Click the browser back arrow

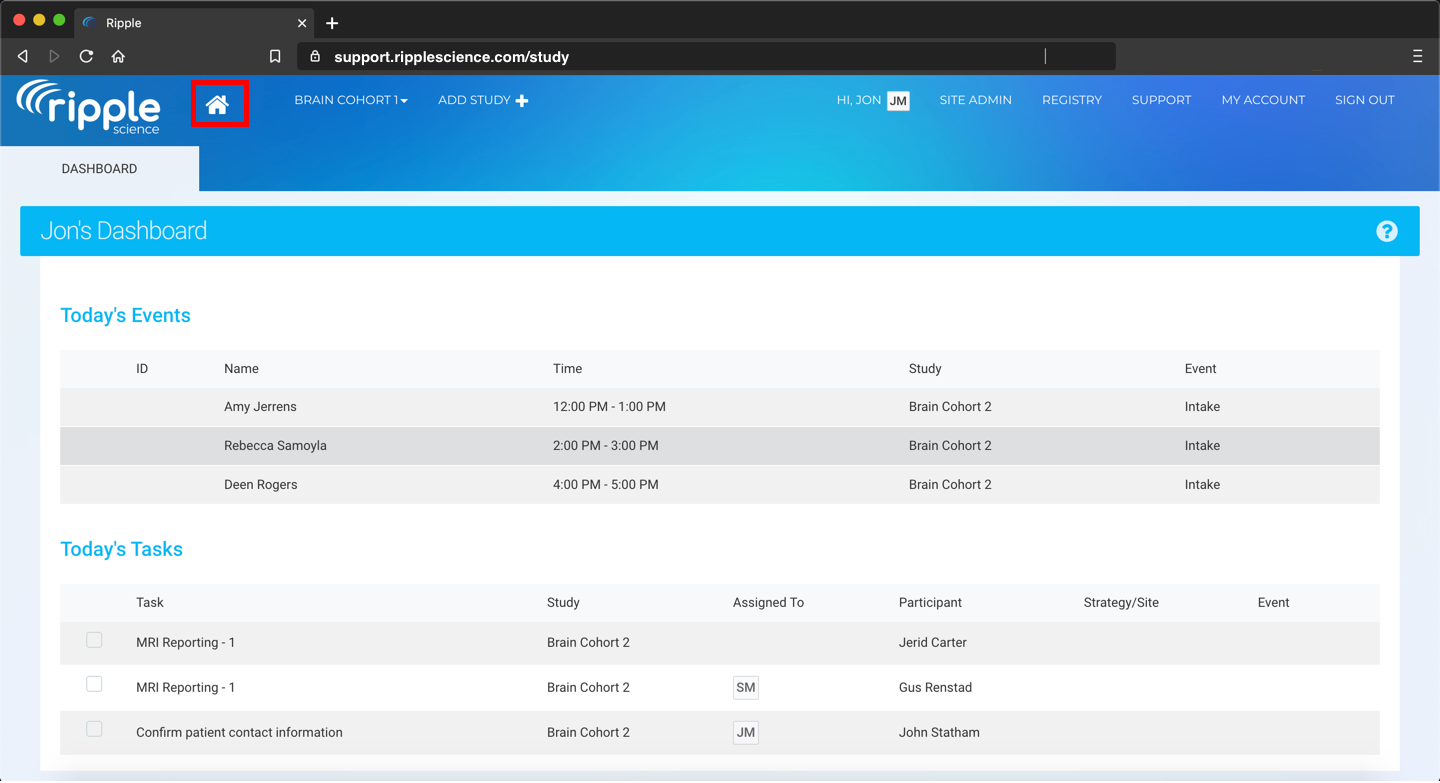coord(23,57)
